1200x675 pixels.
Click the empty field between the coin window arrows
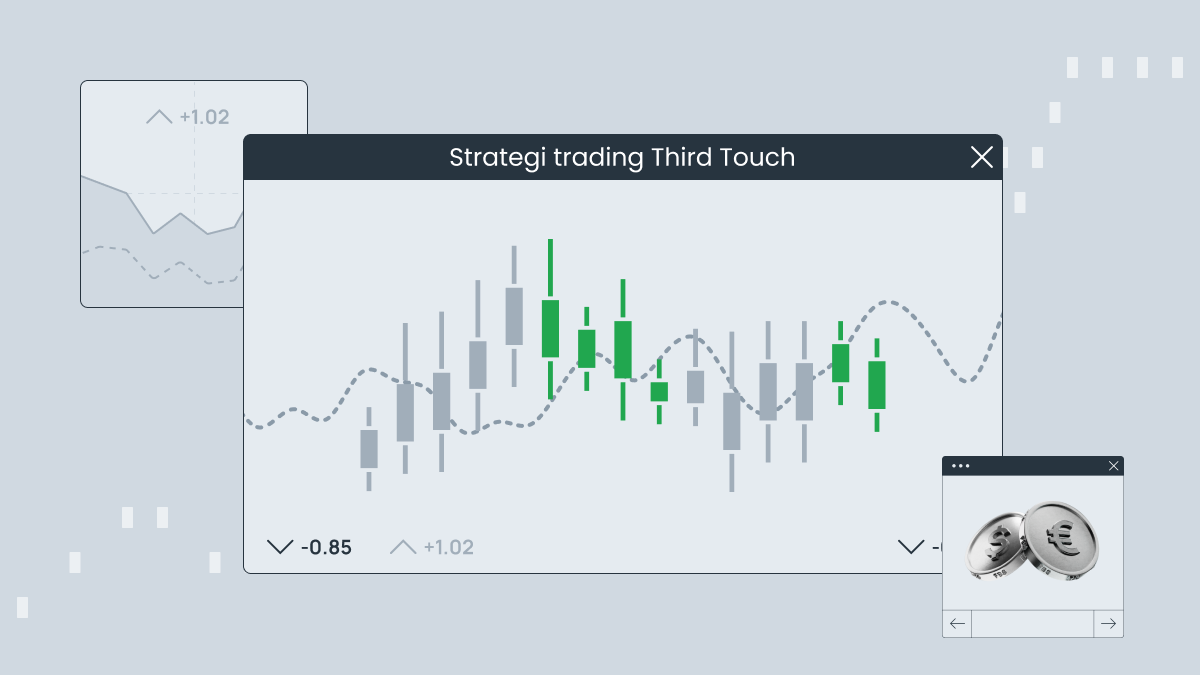[x=1032, y=624]
